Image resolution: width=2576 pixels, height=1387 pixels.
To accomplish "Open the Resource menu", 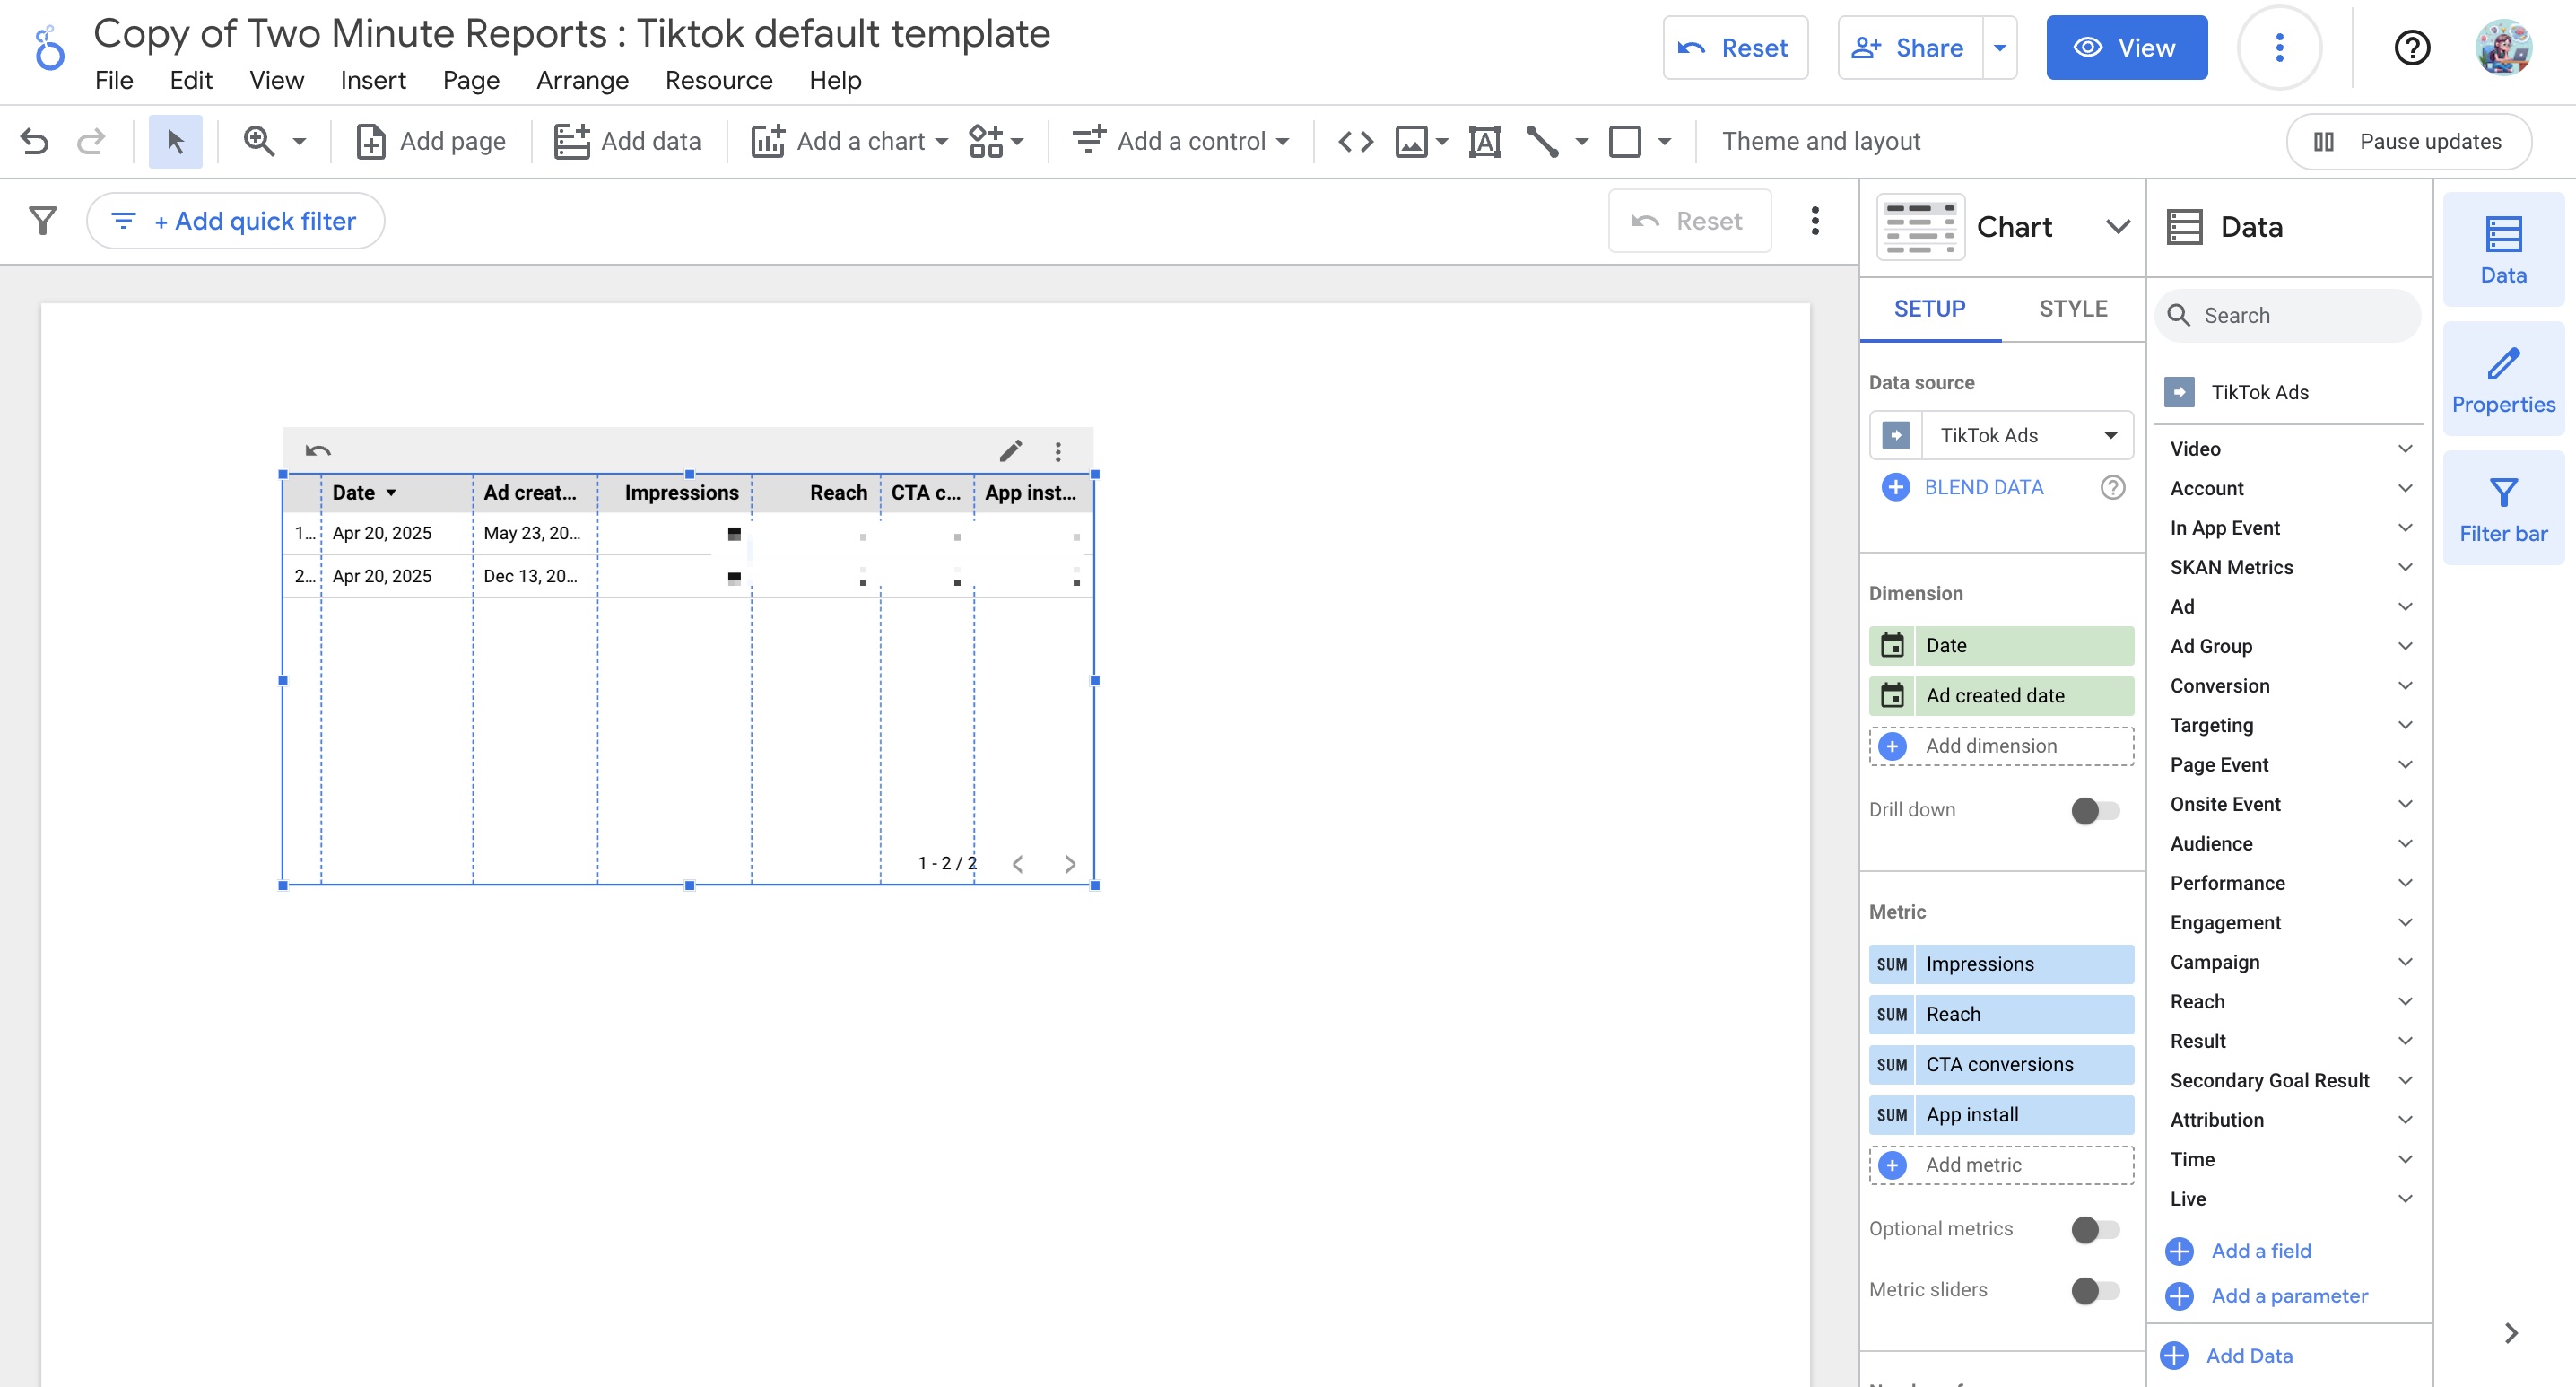I will (x=719, y=80).
